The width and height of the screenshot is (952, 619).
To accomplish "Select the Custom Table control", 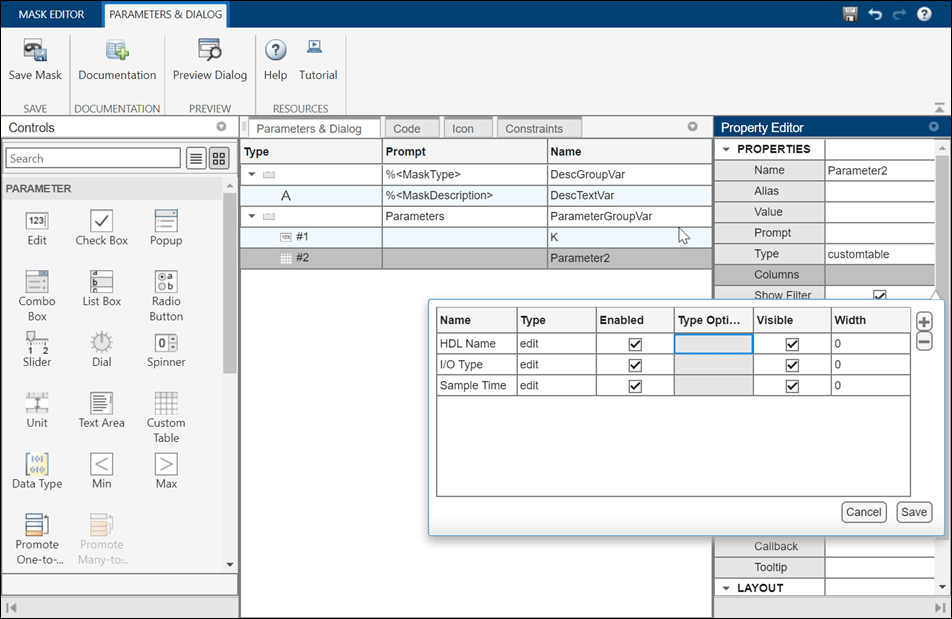I will 166,418.
